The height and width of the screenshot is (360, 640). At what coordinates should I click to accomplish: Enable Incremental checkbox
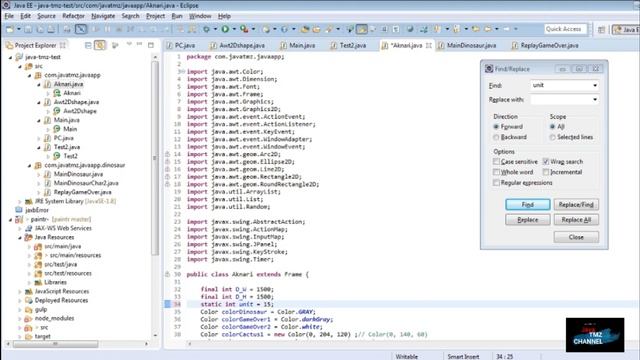click(x=546, y=172)
